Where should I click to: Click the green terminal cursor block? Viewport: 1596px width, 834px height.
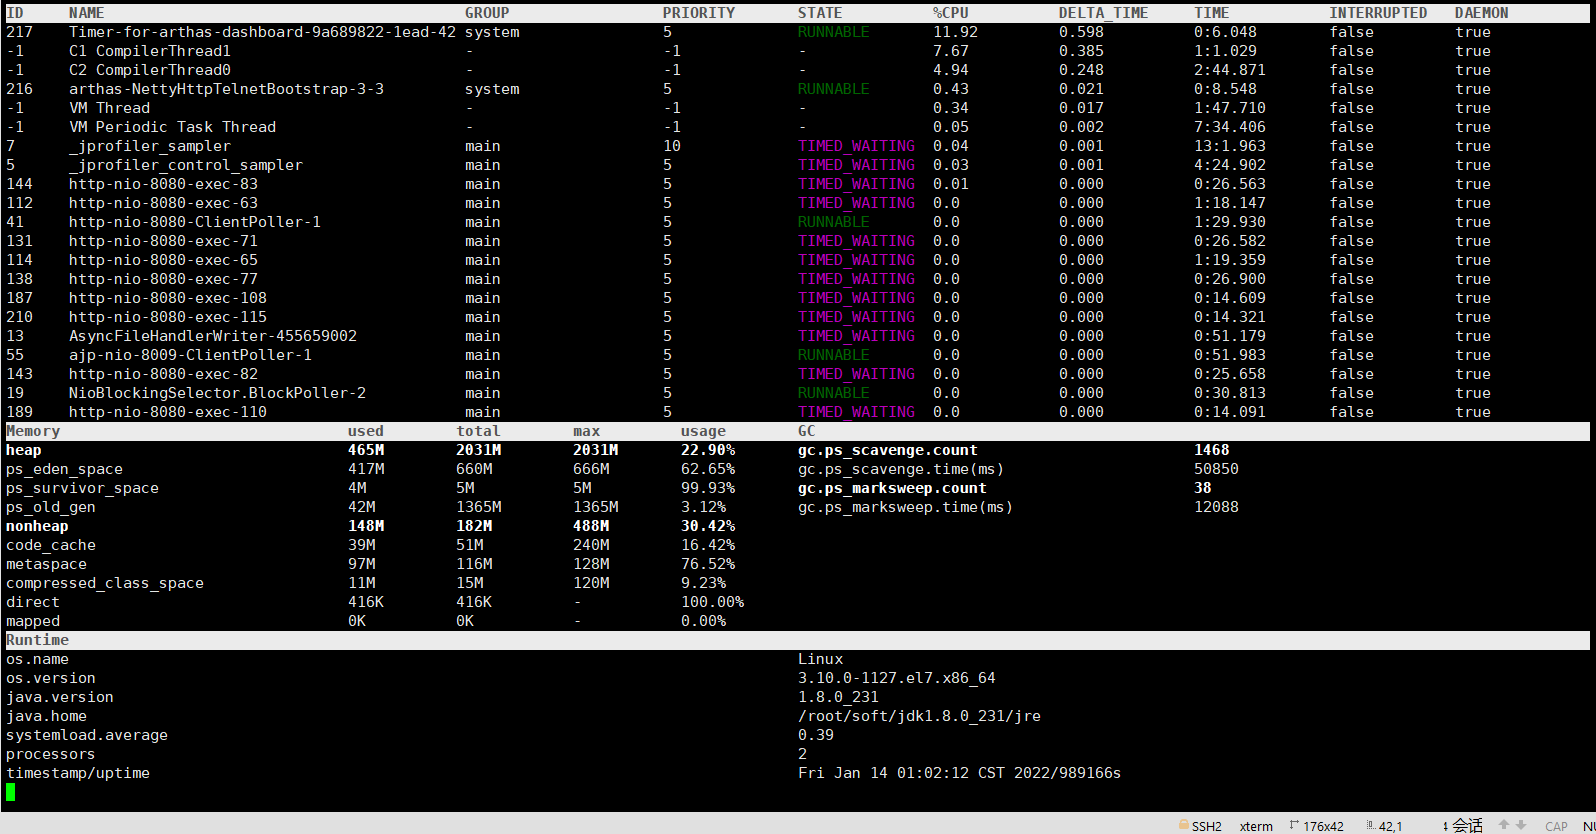coord(11,792)
